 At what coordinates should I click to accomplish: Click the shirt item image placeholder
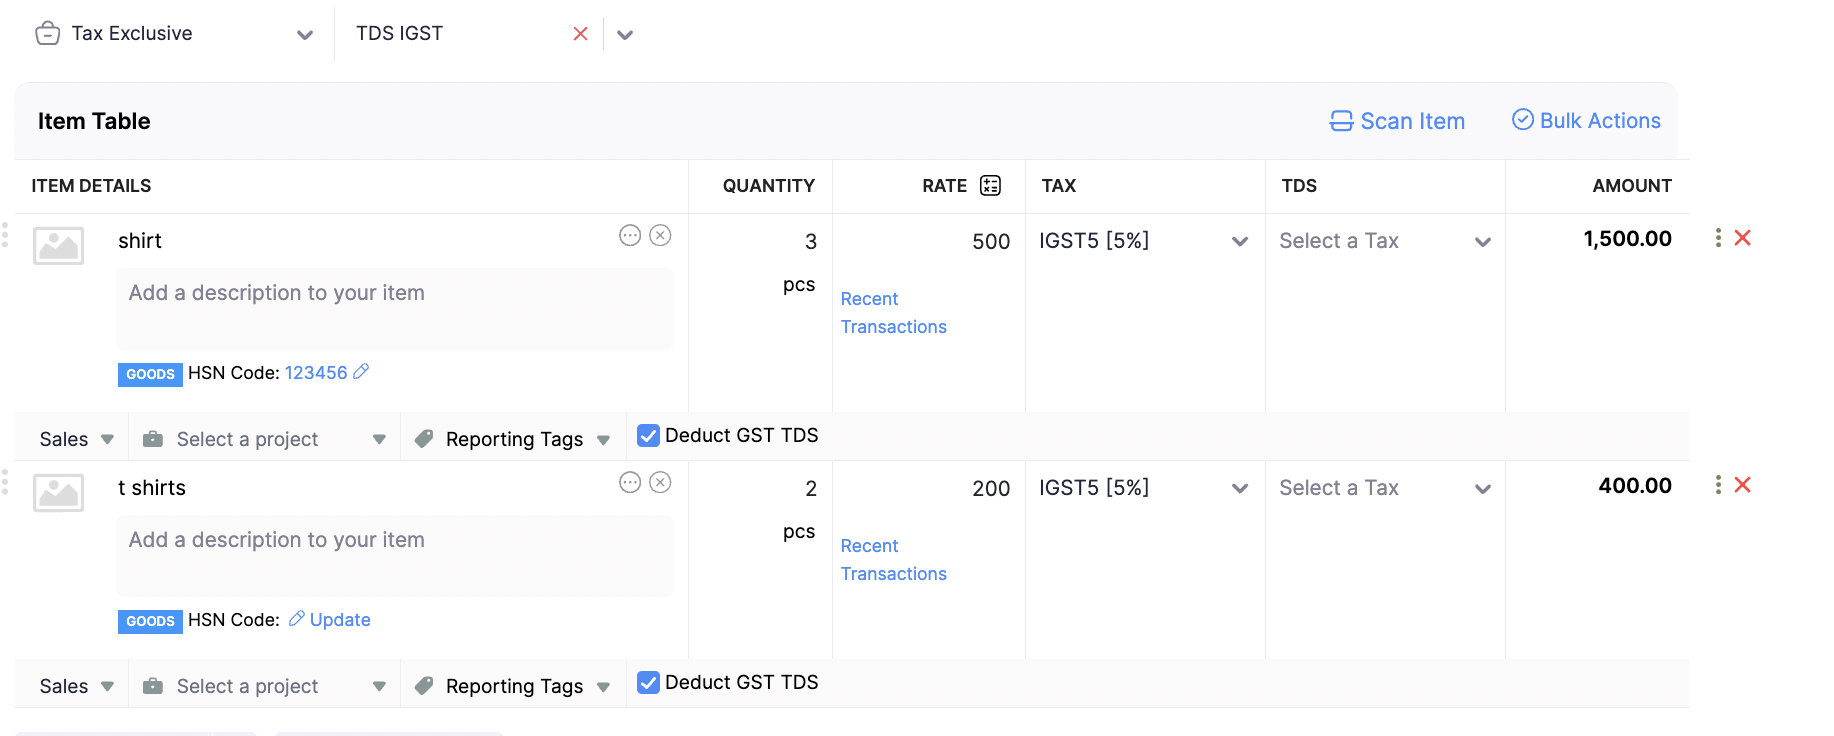(x=59, y=245)
